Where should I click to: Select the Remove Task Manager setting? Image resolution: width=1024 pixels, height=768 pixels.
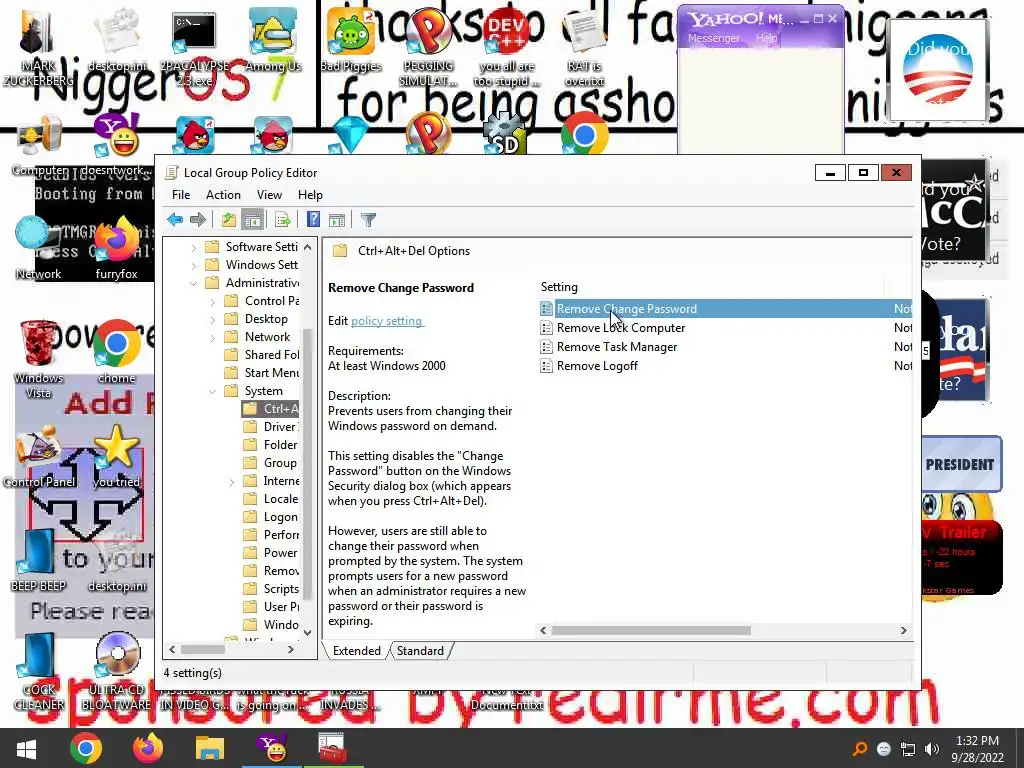point(616,347)
